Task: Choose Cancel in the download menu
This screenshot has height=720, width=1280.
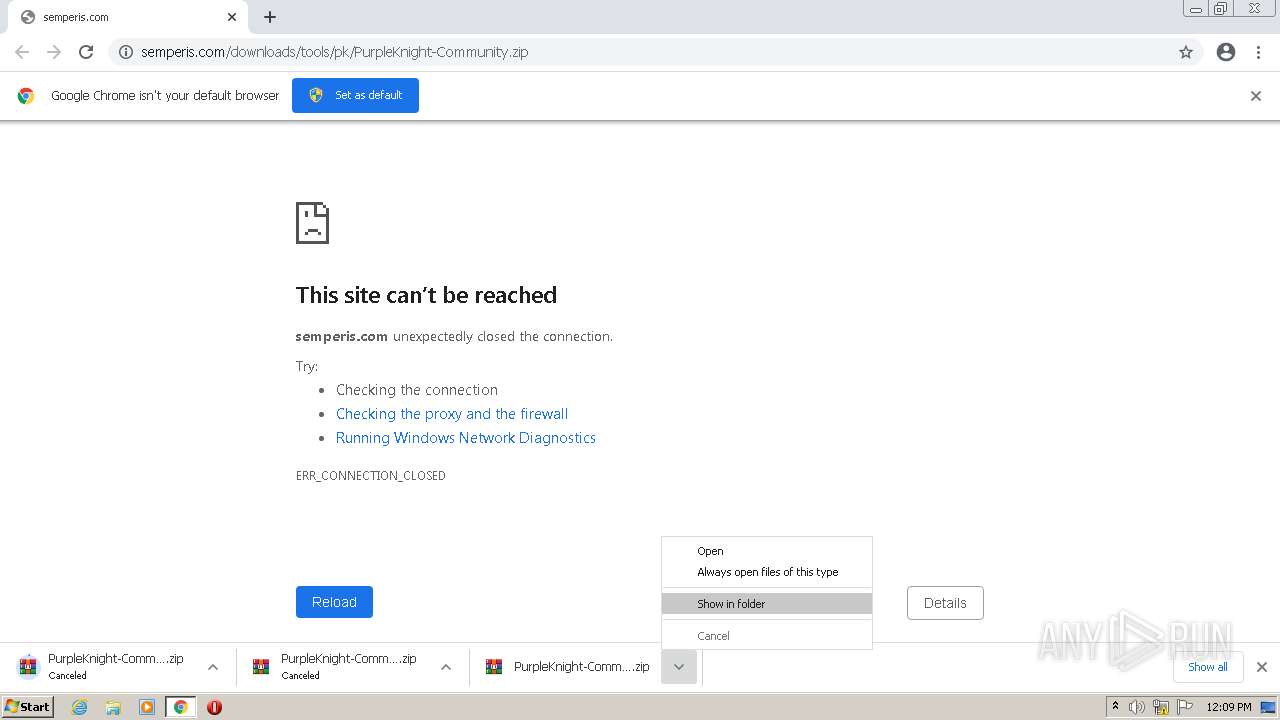Action: 767,636
